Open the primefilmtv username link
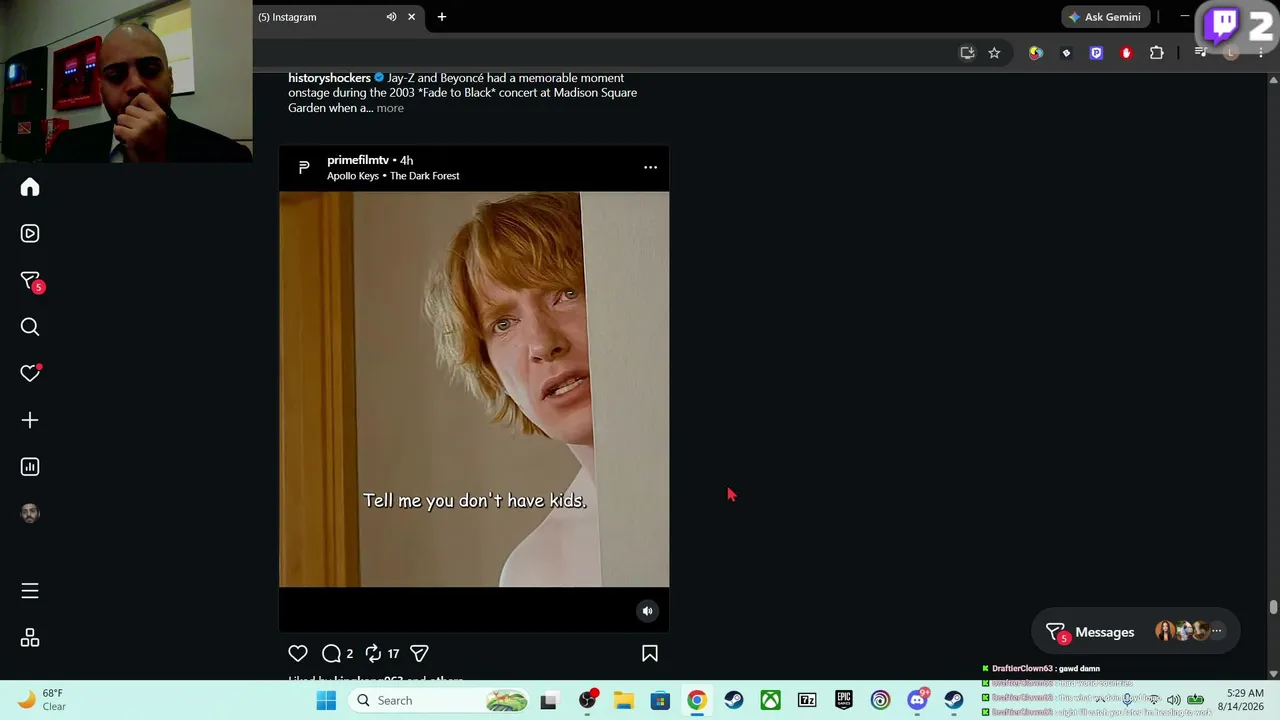 [358, 160]
